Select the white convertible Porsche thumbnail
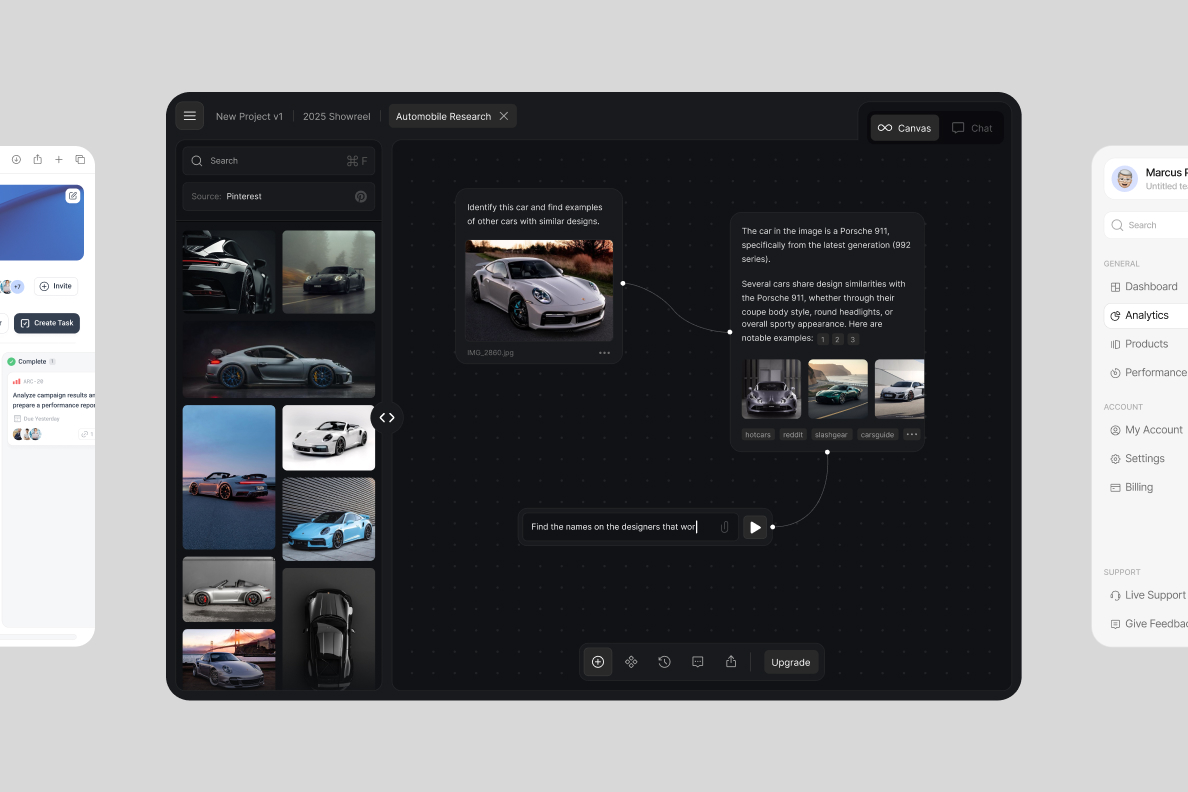 (329, 437)
